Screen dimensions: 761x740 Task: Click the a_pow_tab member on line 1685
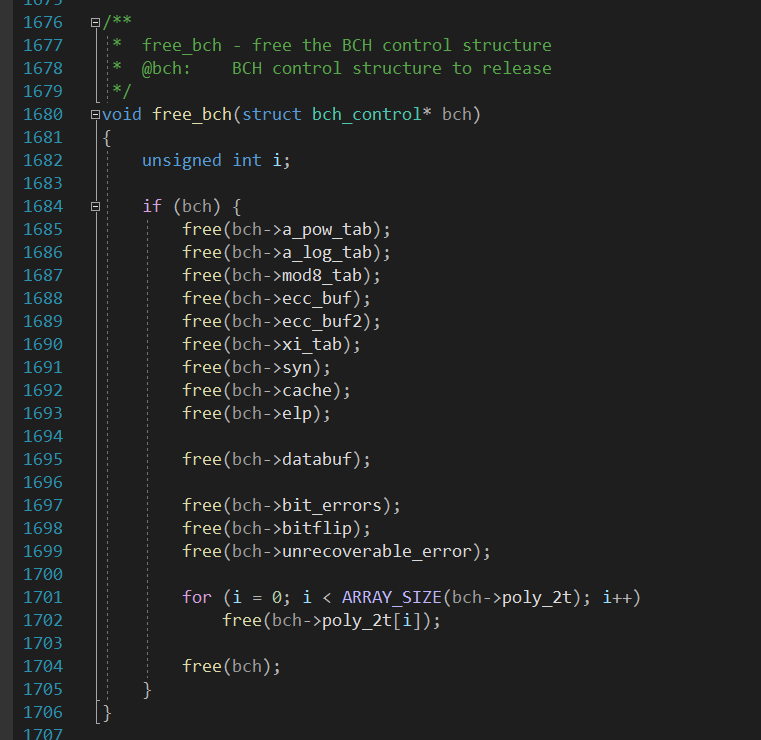click(327, 230)
